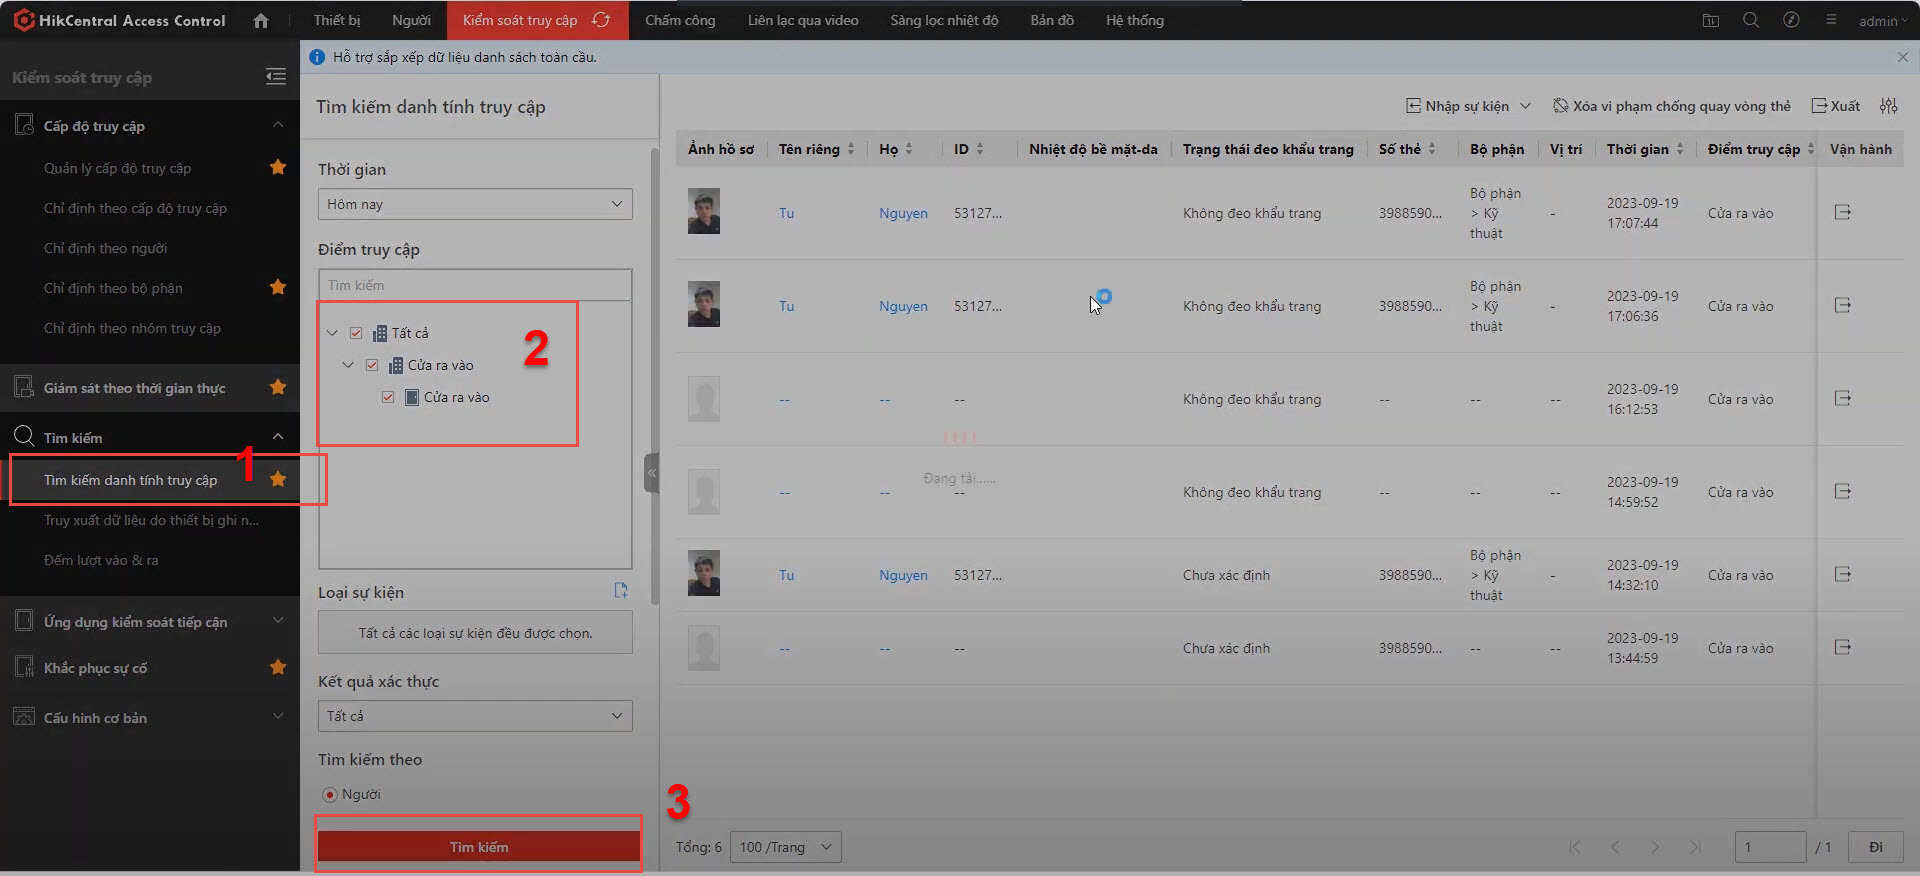The height and width of the screenshot is (876, 1920).
Task: Open the column settings icon beside Xuất
Action: tap(1888, 106)
